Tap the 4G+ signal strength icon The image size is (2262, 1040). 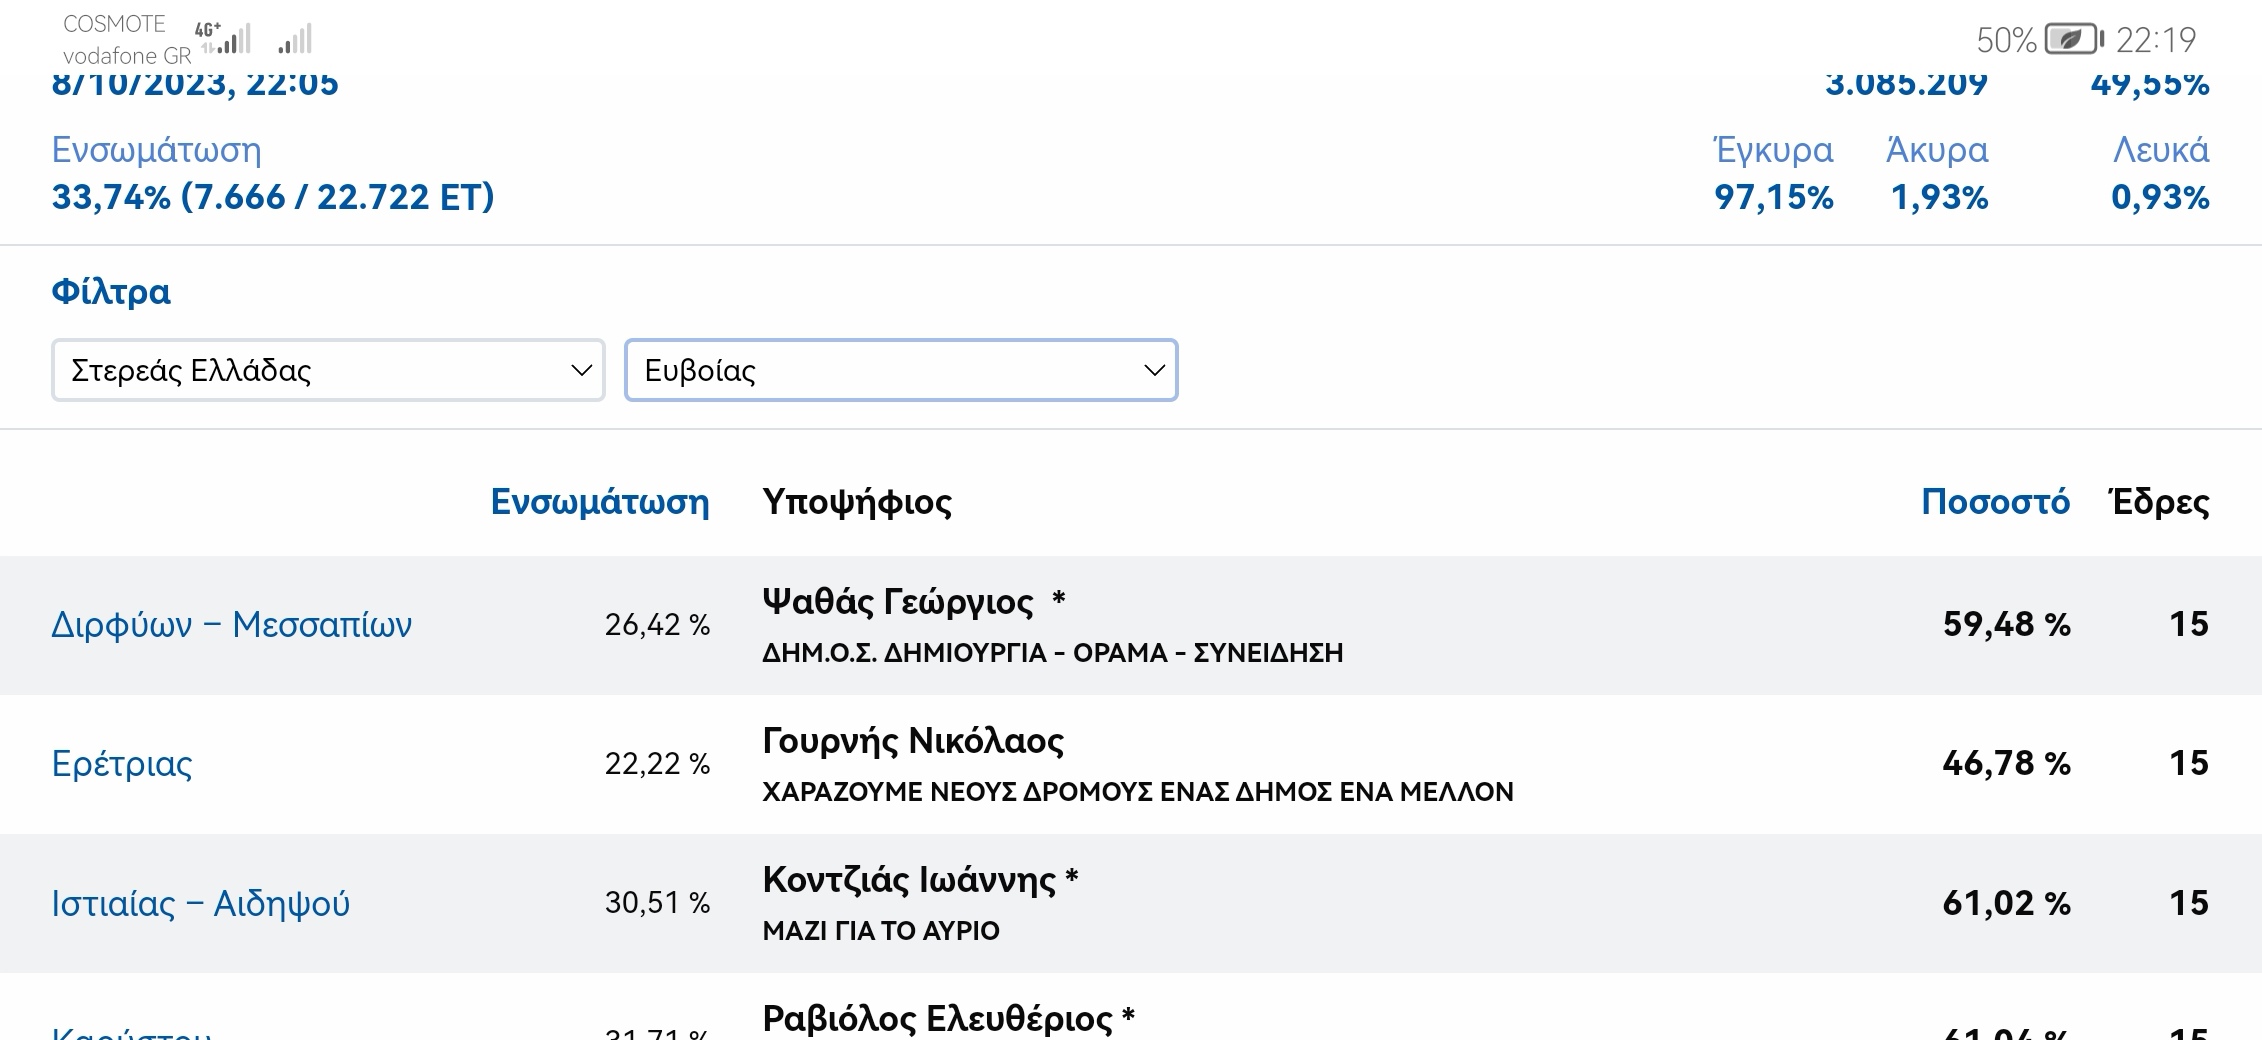click(x=224, y=38)
